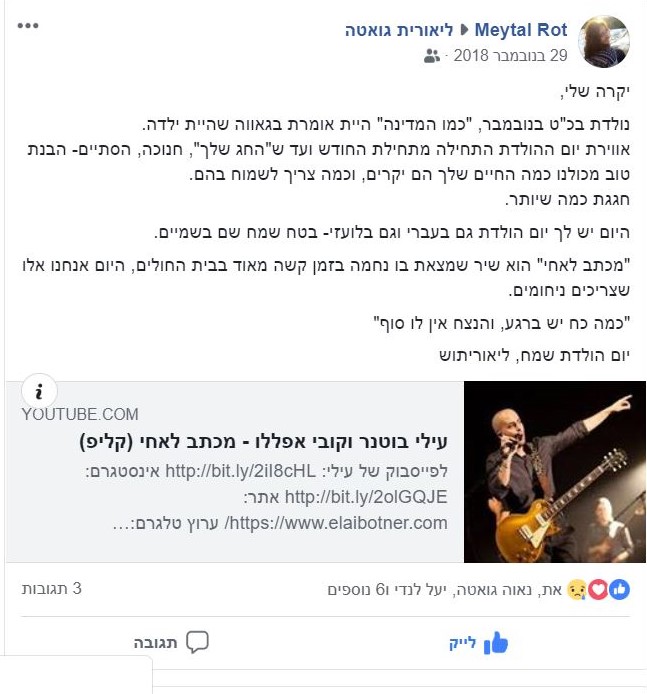Open video title מכתב לאחי link
This screenshot has height=694, width=647.
[x=263, y=442]
